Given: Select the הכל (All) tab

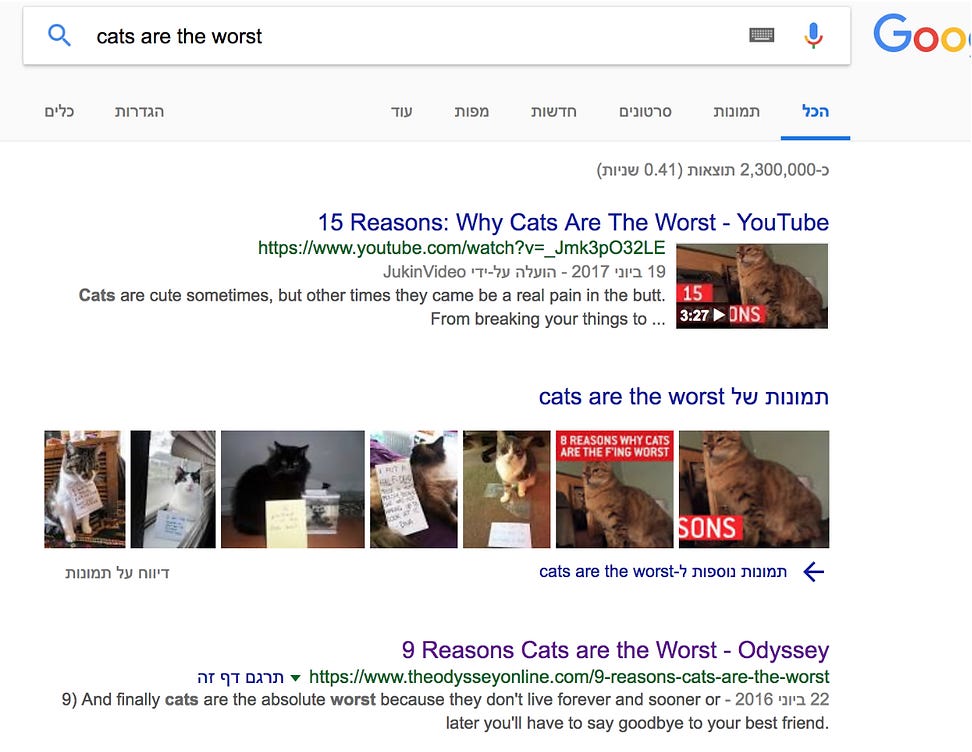Looking at the screenshot, I should 815,112.
